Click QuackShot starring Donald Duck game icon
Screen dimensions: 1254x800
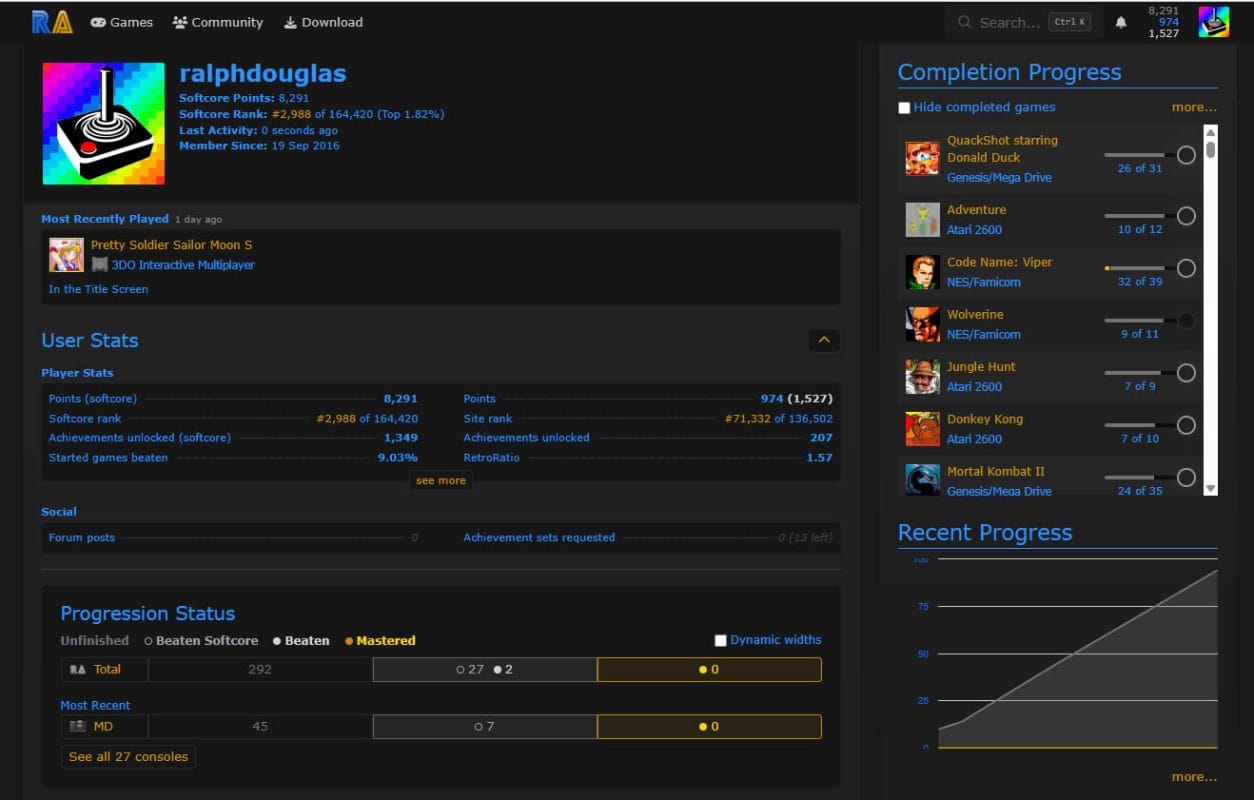[x=922, y=158]
